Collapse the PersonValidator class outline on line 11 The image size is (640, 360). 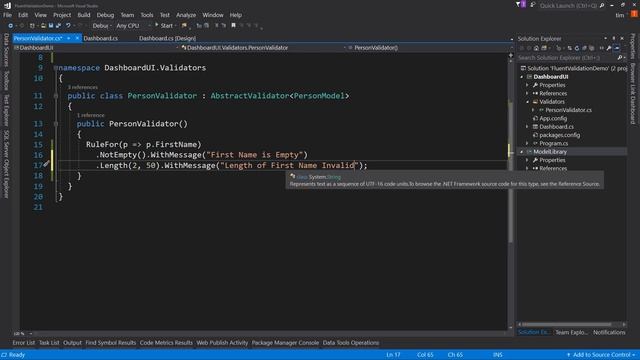tap(56, 96)
